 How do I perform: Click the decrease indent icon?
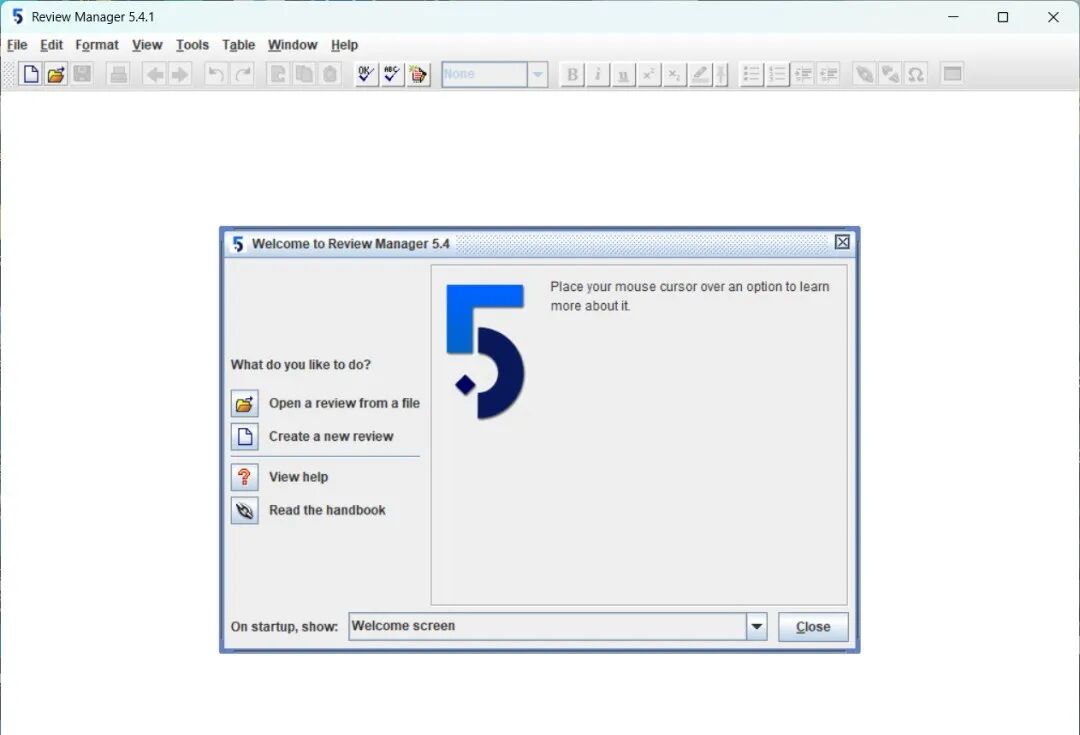803,74
